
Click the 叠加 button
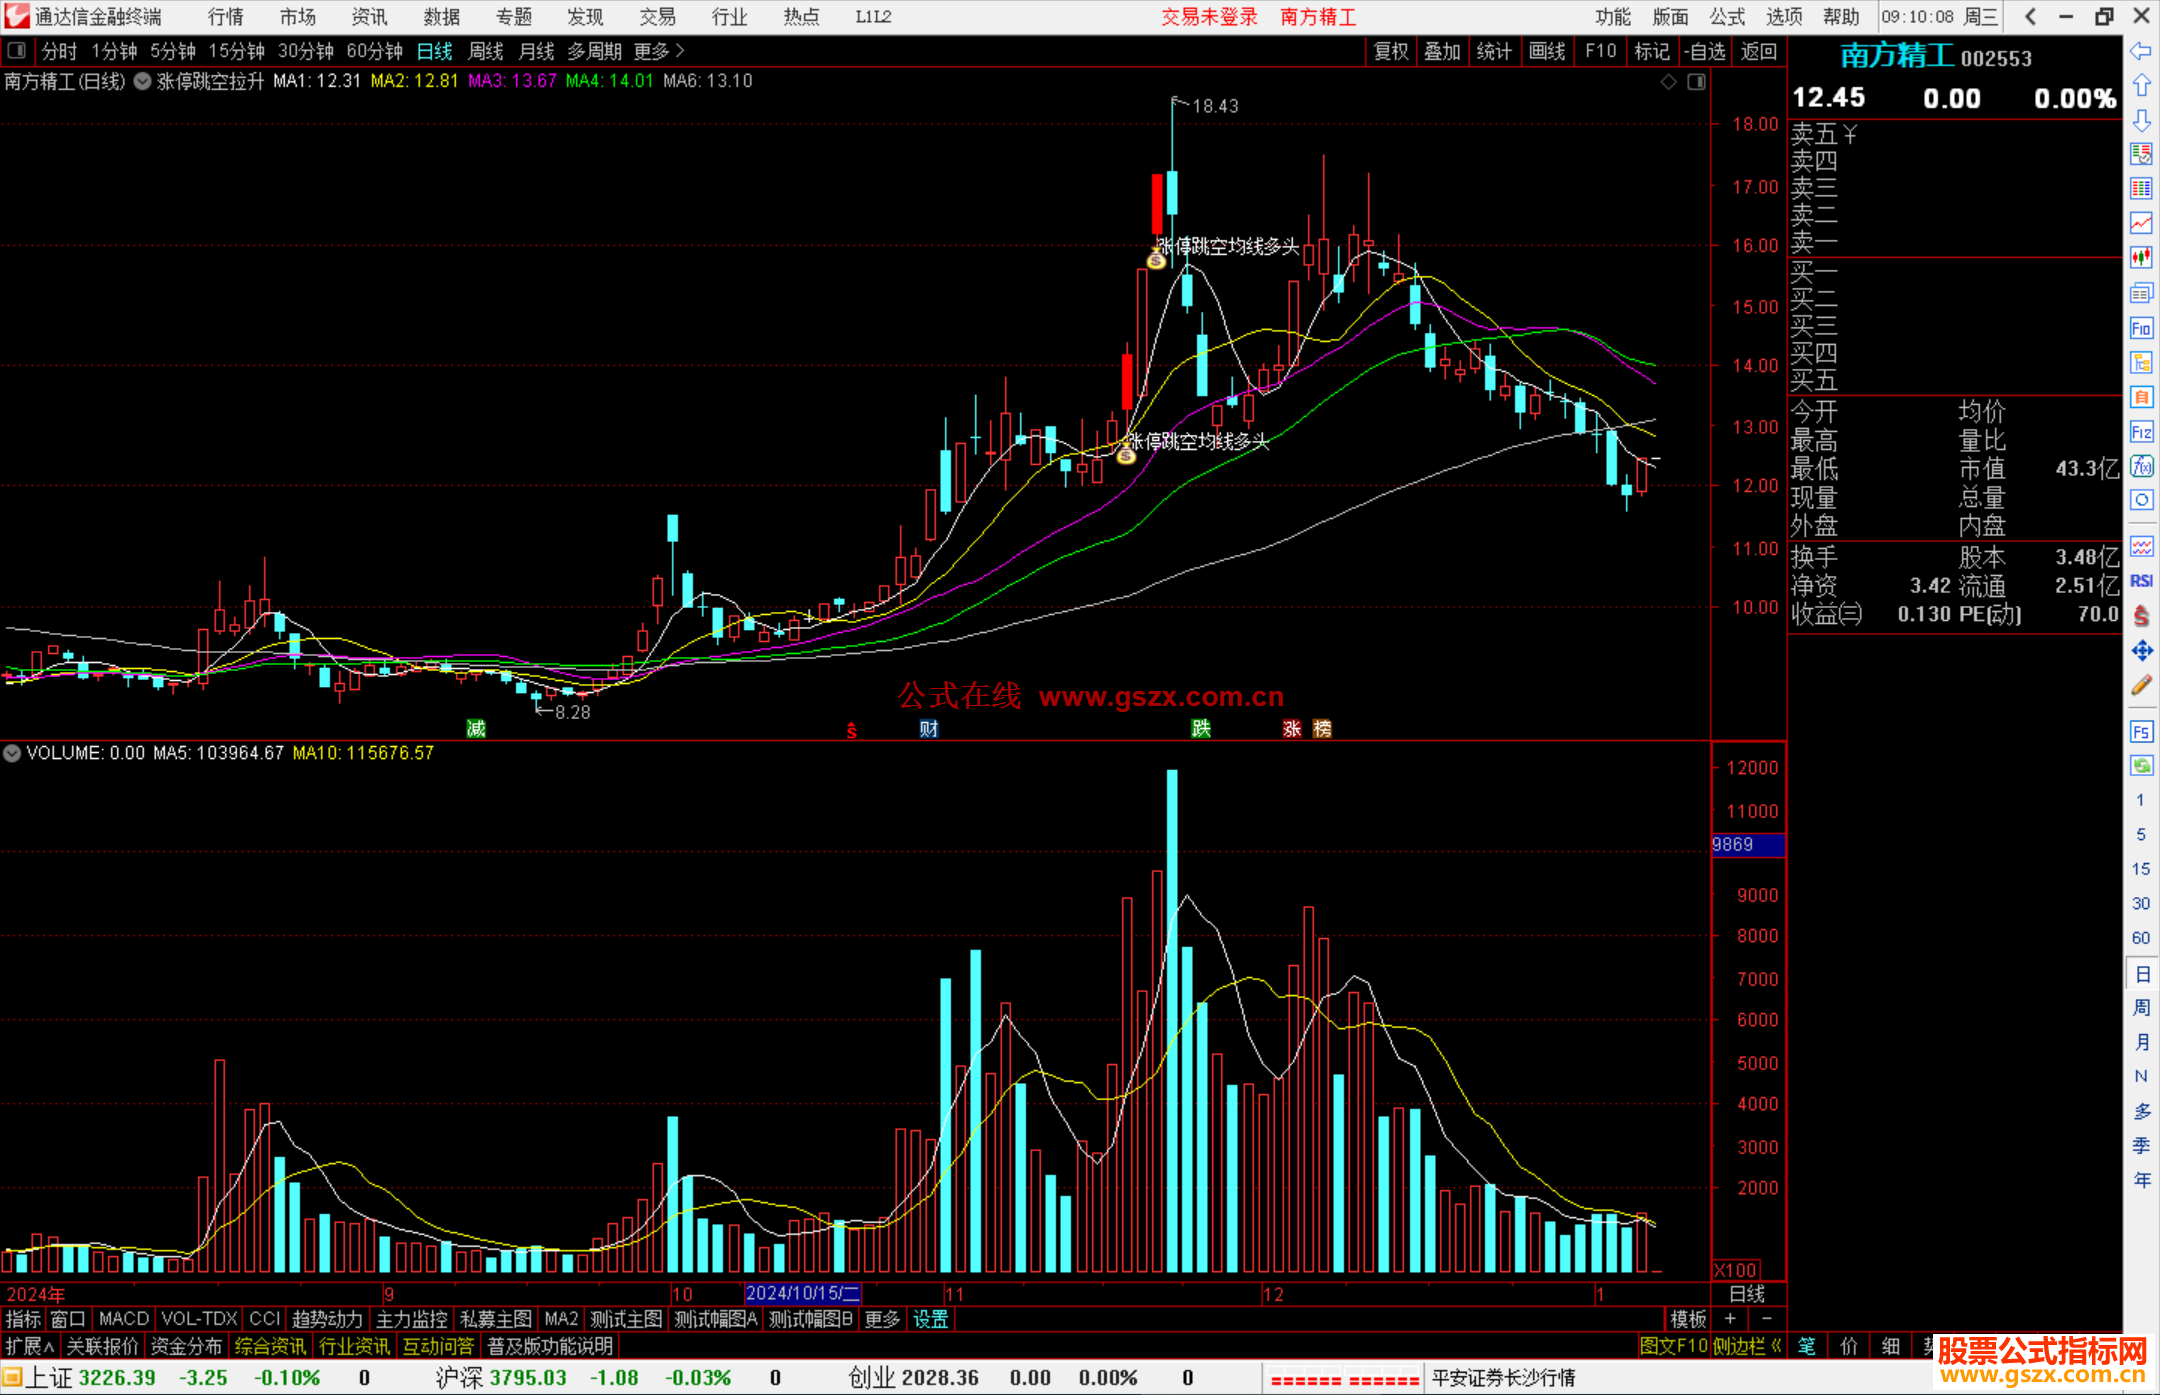pyautogui.click(x=1442, y=51)
